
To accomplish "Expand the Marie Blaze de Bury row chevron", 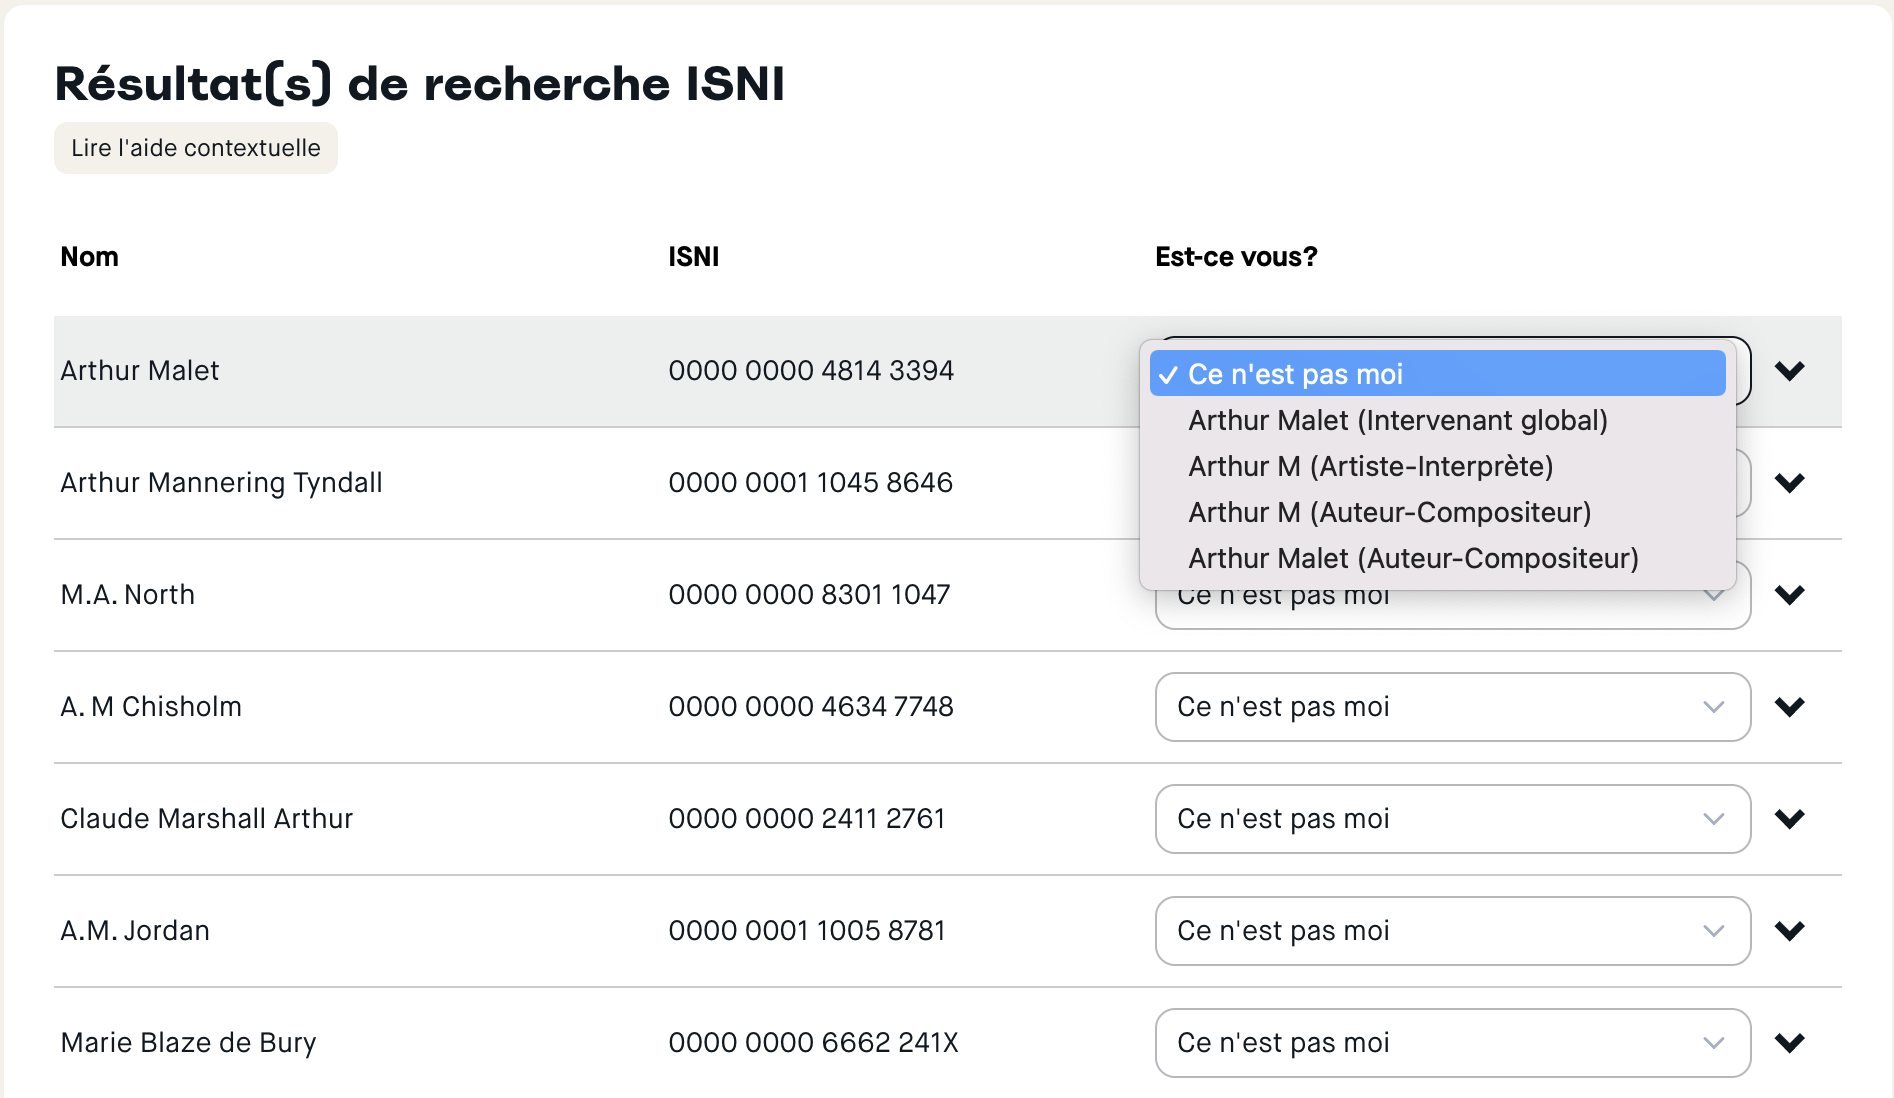I will (x=1789, y=1043).
